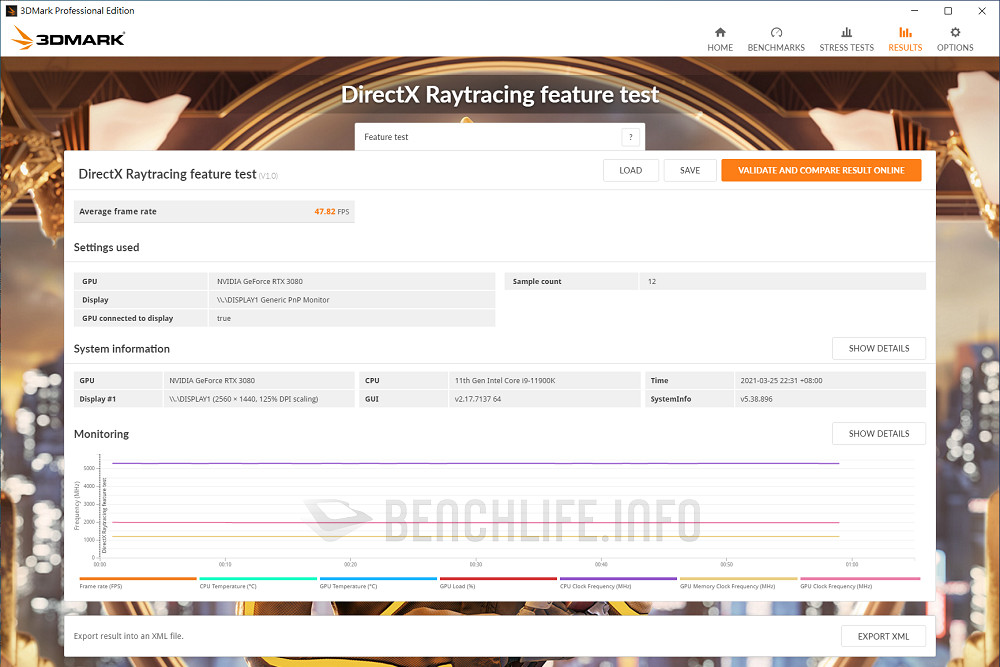
Task: Open Feature test help with the question mark
Action: [x=630, y=136]
